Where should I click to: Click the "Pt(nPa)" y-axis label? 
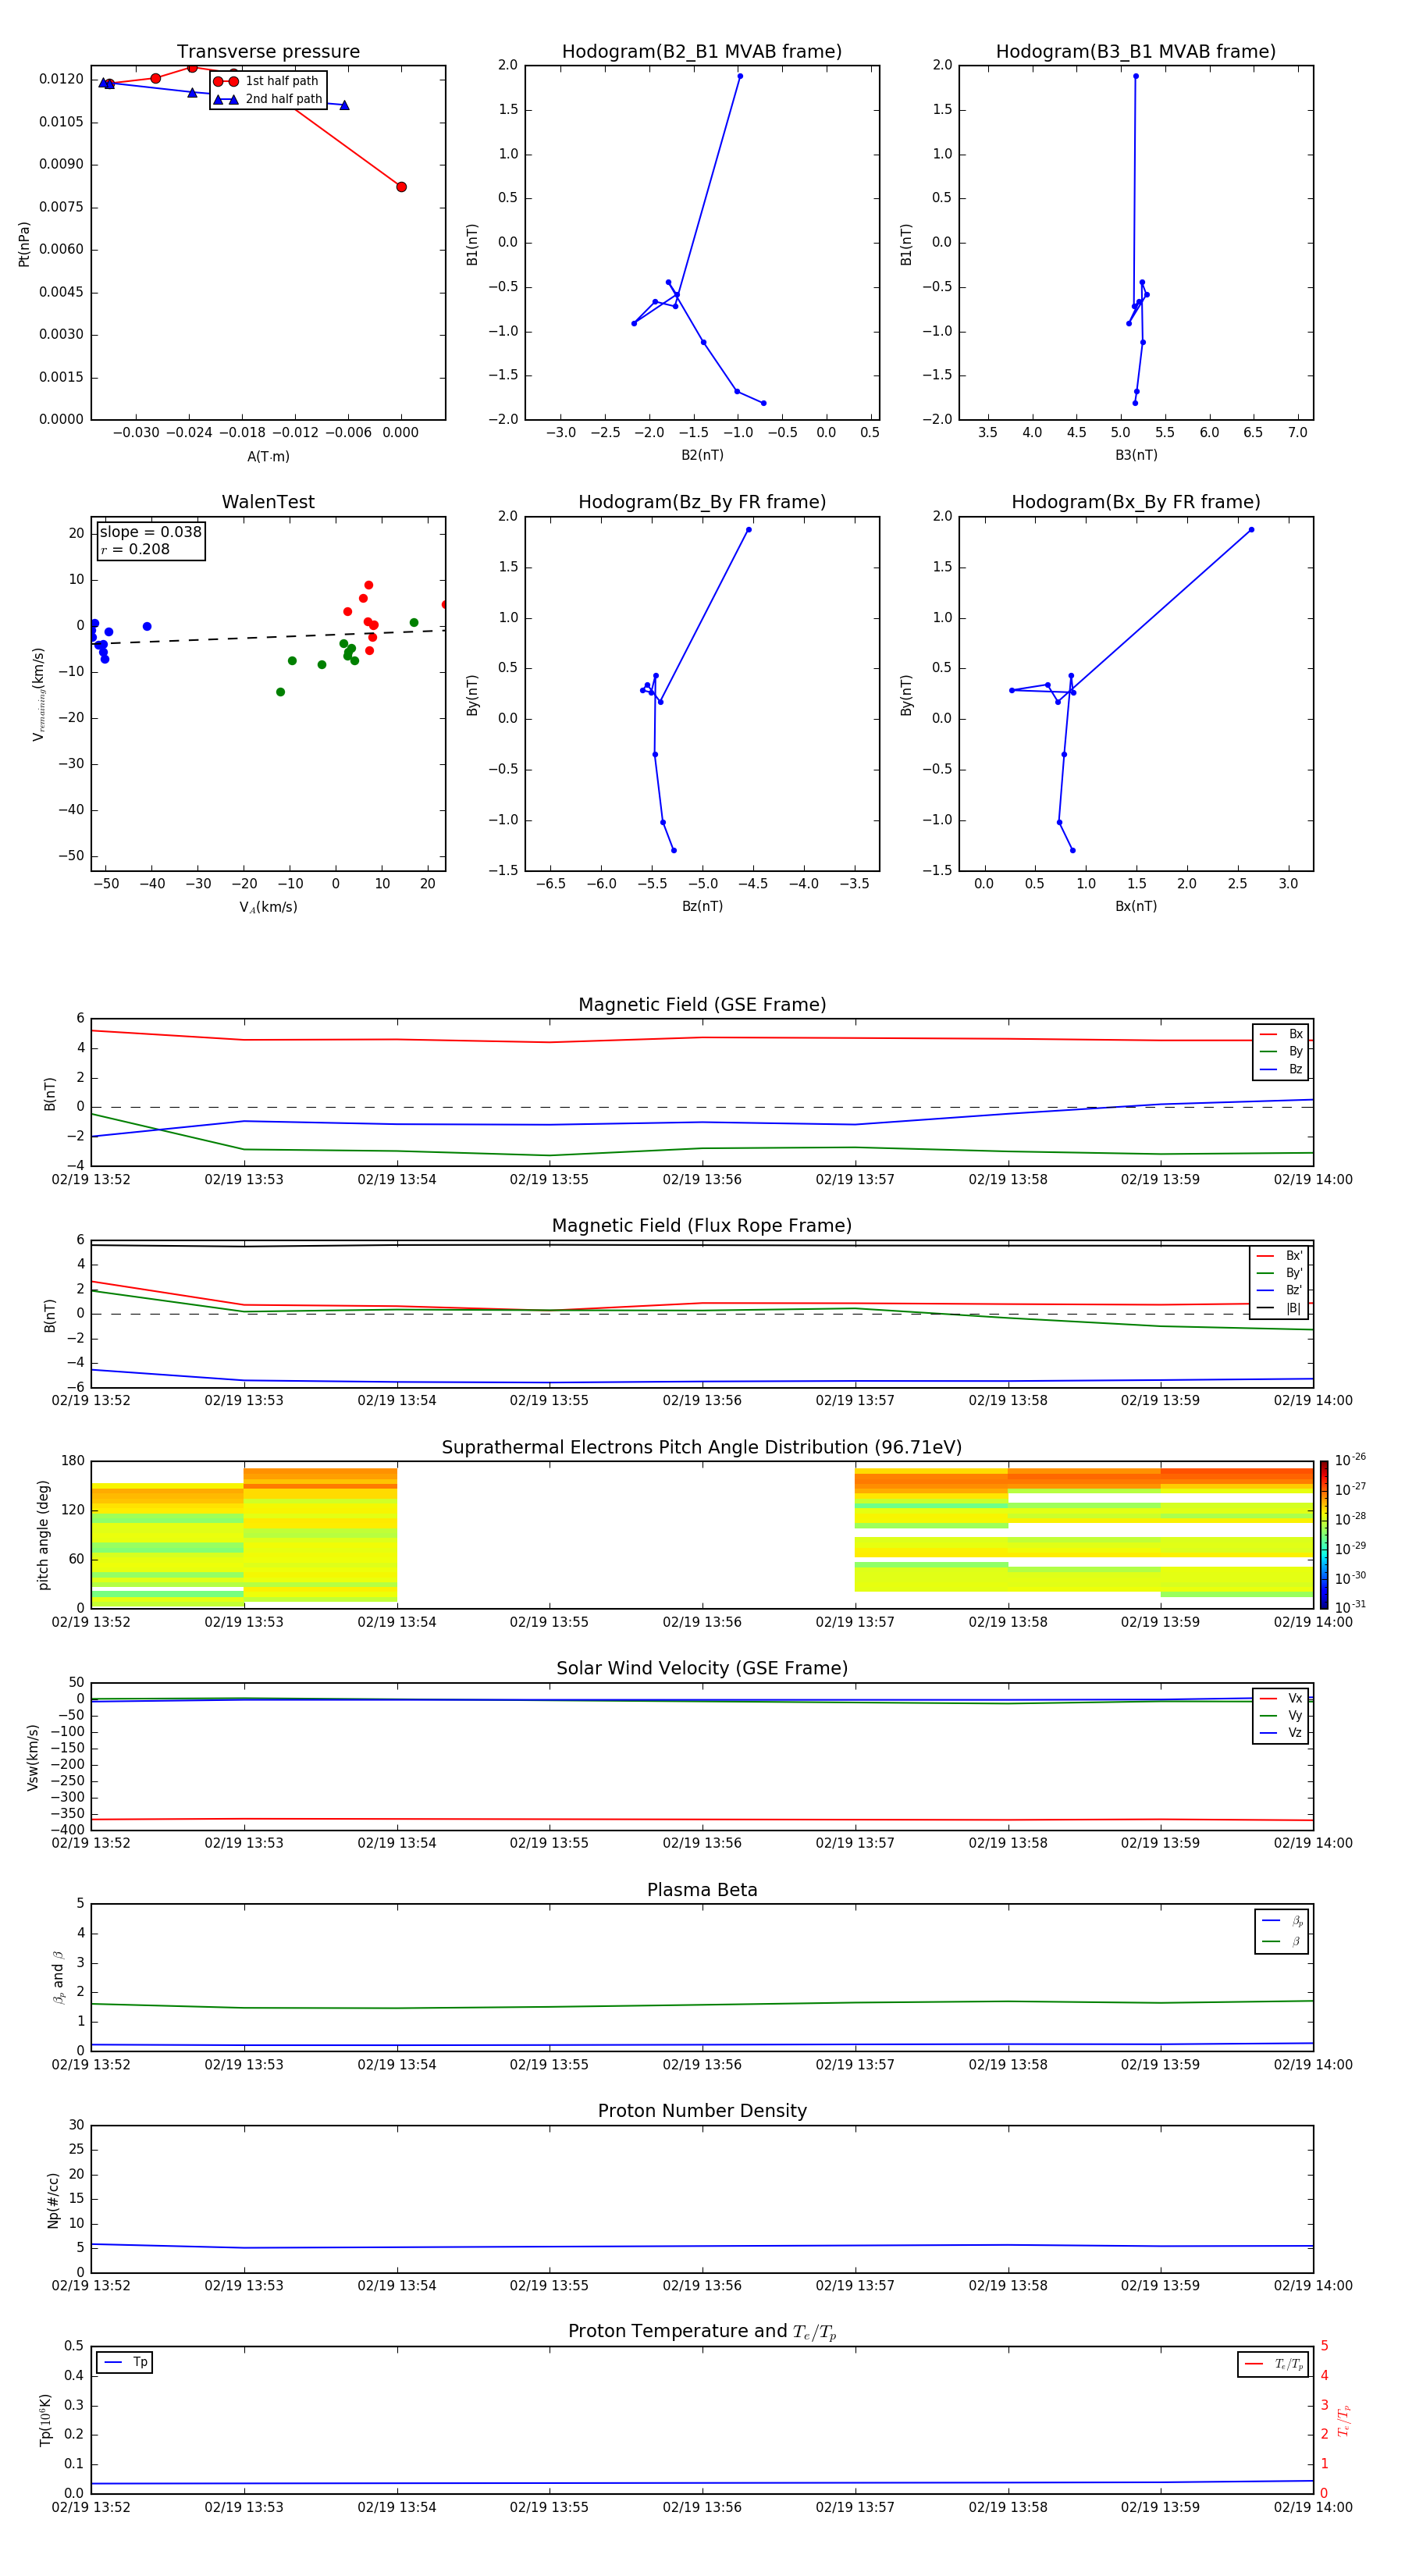pos(24,243)
